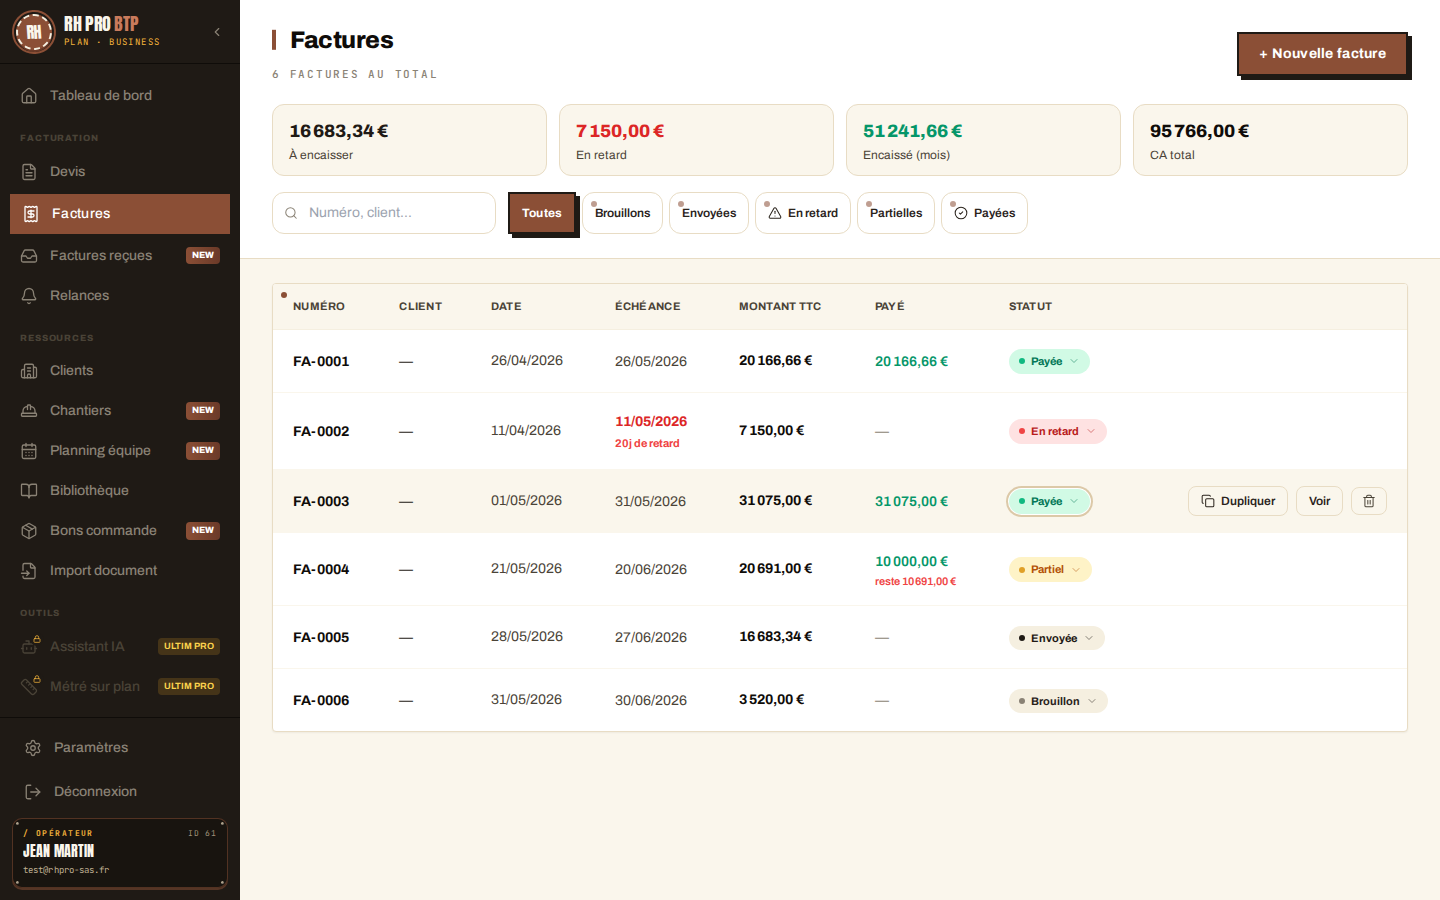Open Partiel status dropdown for FA-0004
This screenshot has height=900, width=1440.
point(1050,570)
